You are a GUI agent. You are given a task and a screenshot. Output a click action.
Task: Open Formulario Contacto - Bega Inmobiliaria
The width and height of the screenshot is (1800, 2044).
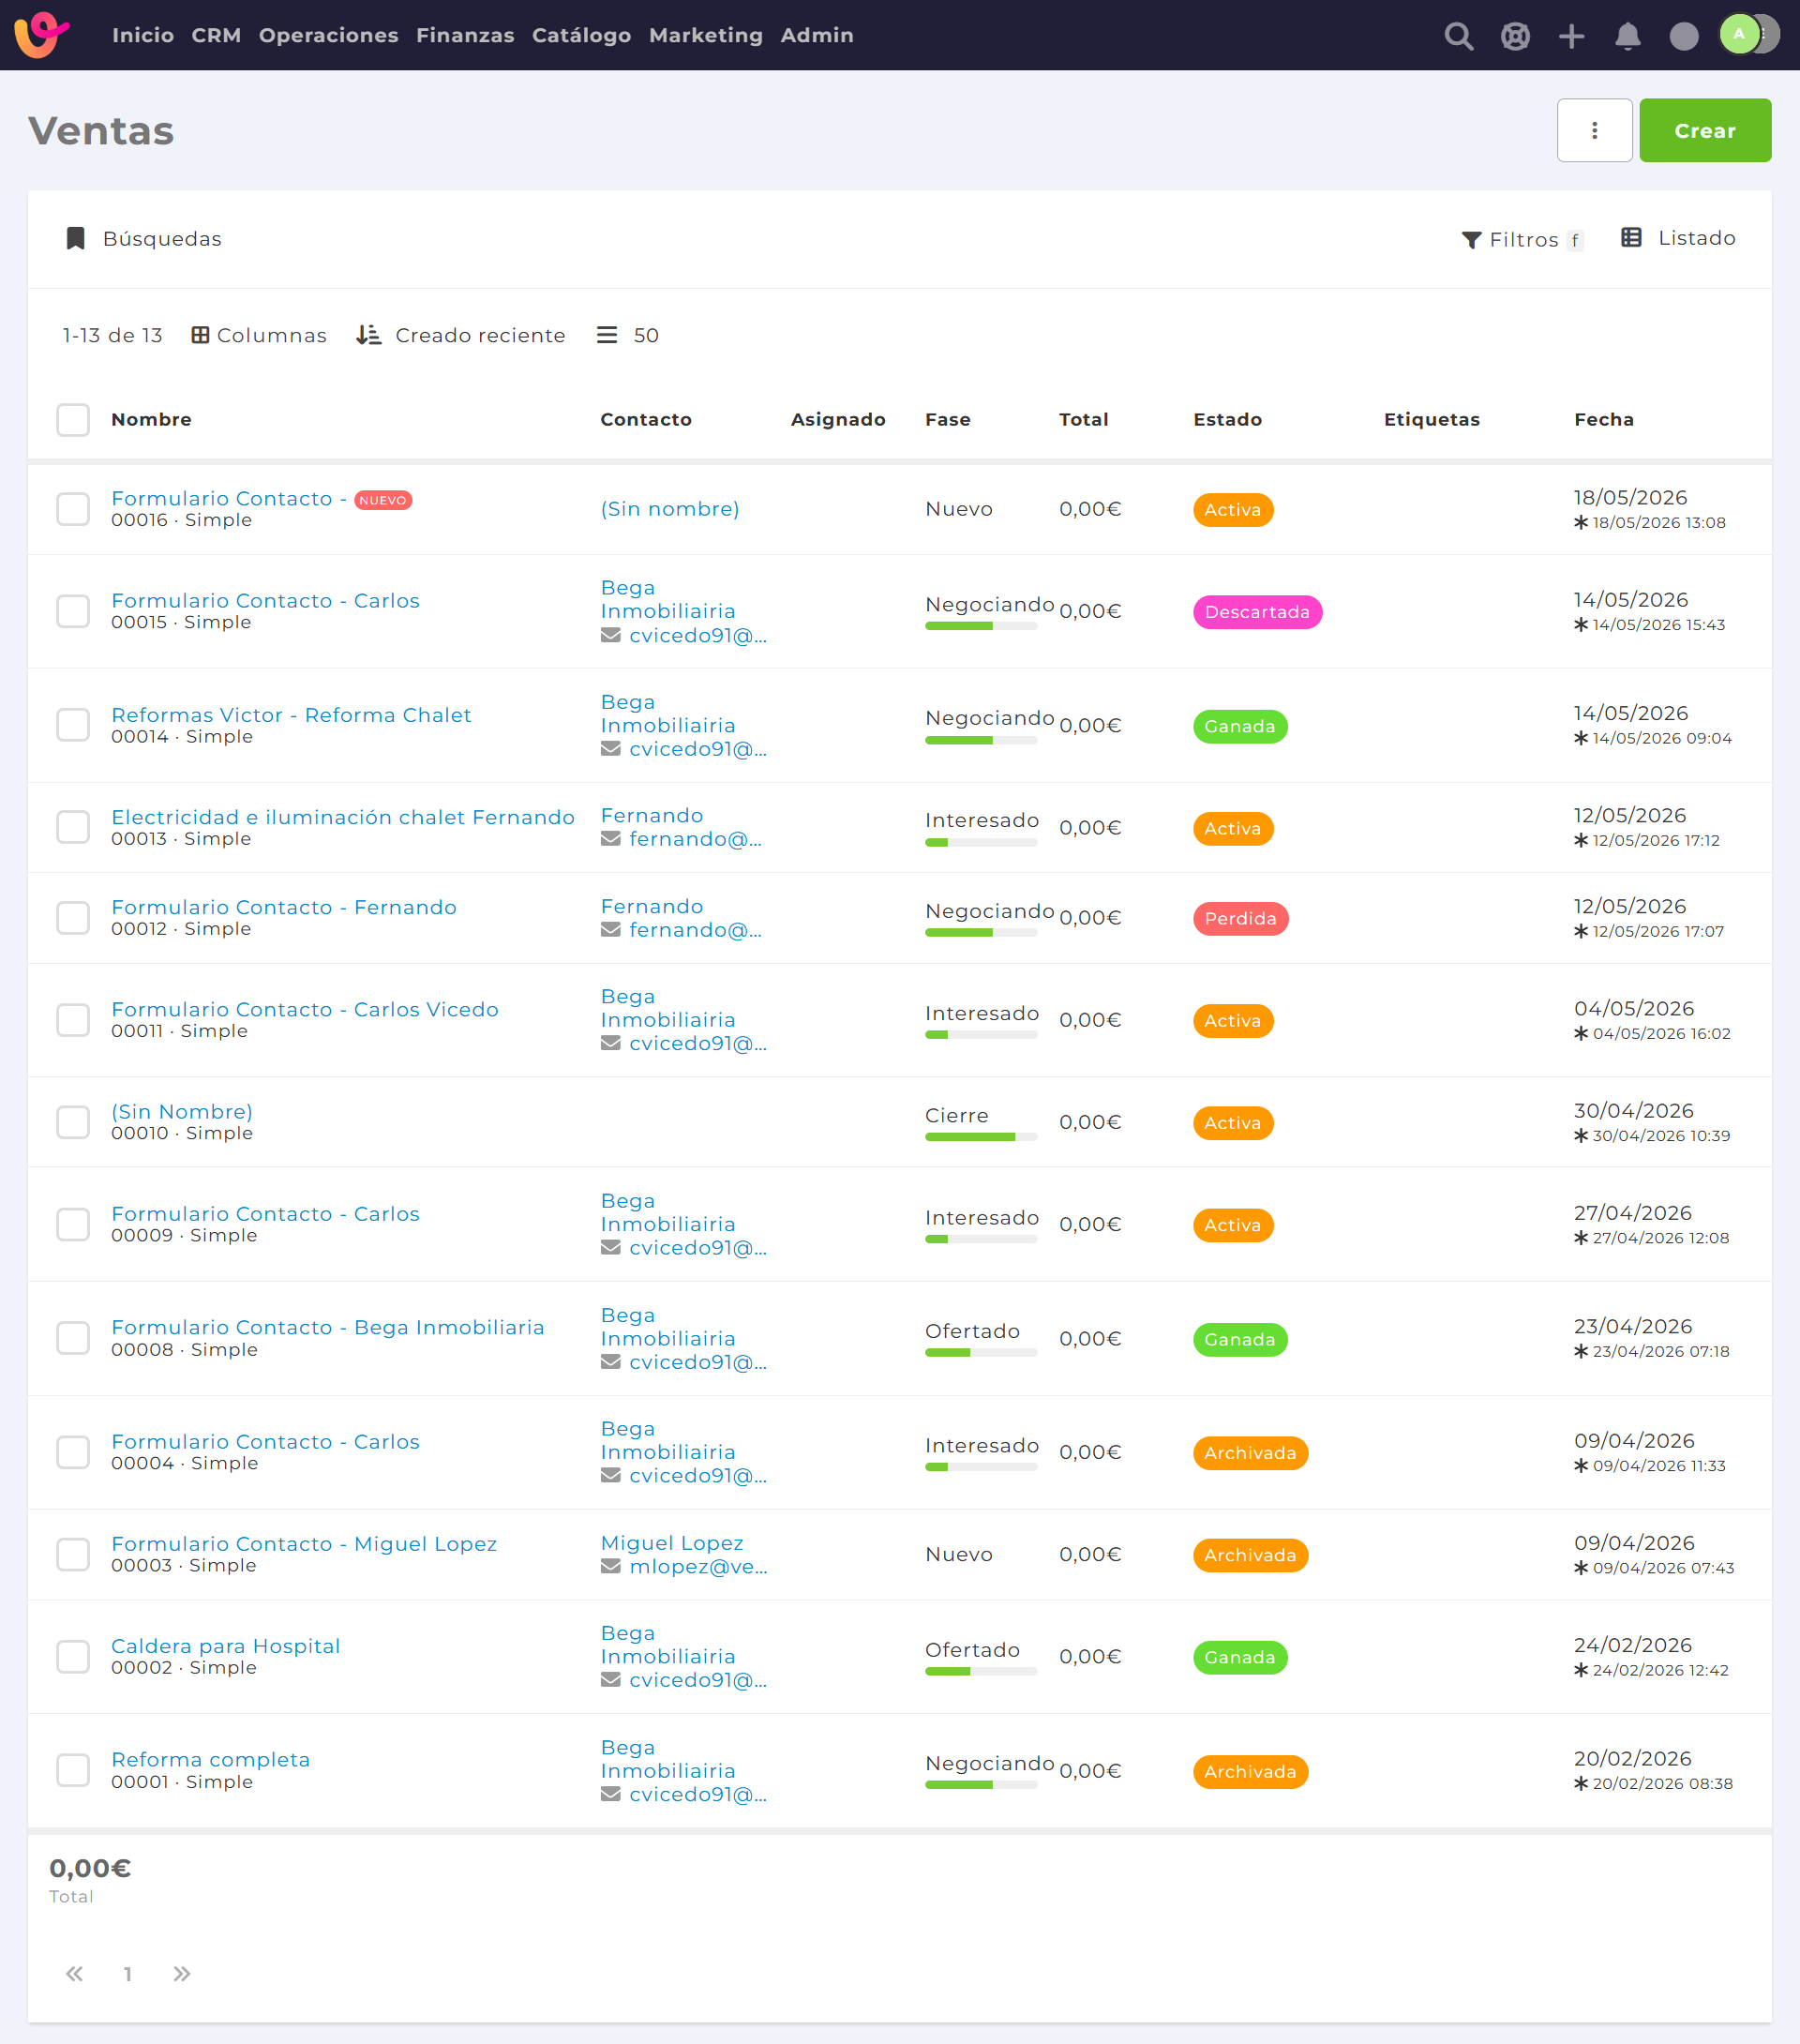[x=328, y=1327]
